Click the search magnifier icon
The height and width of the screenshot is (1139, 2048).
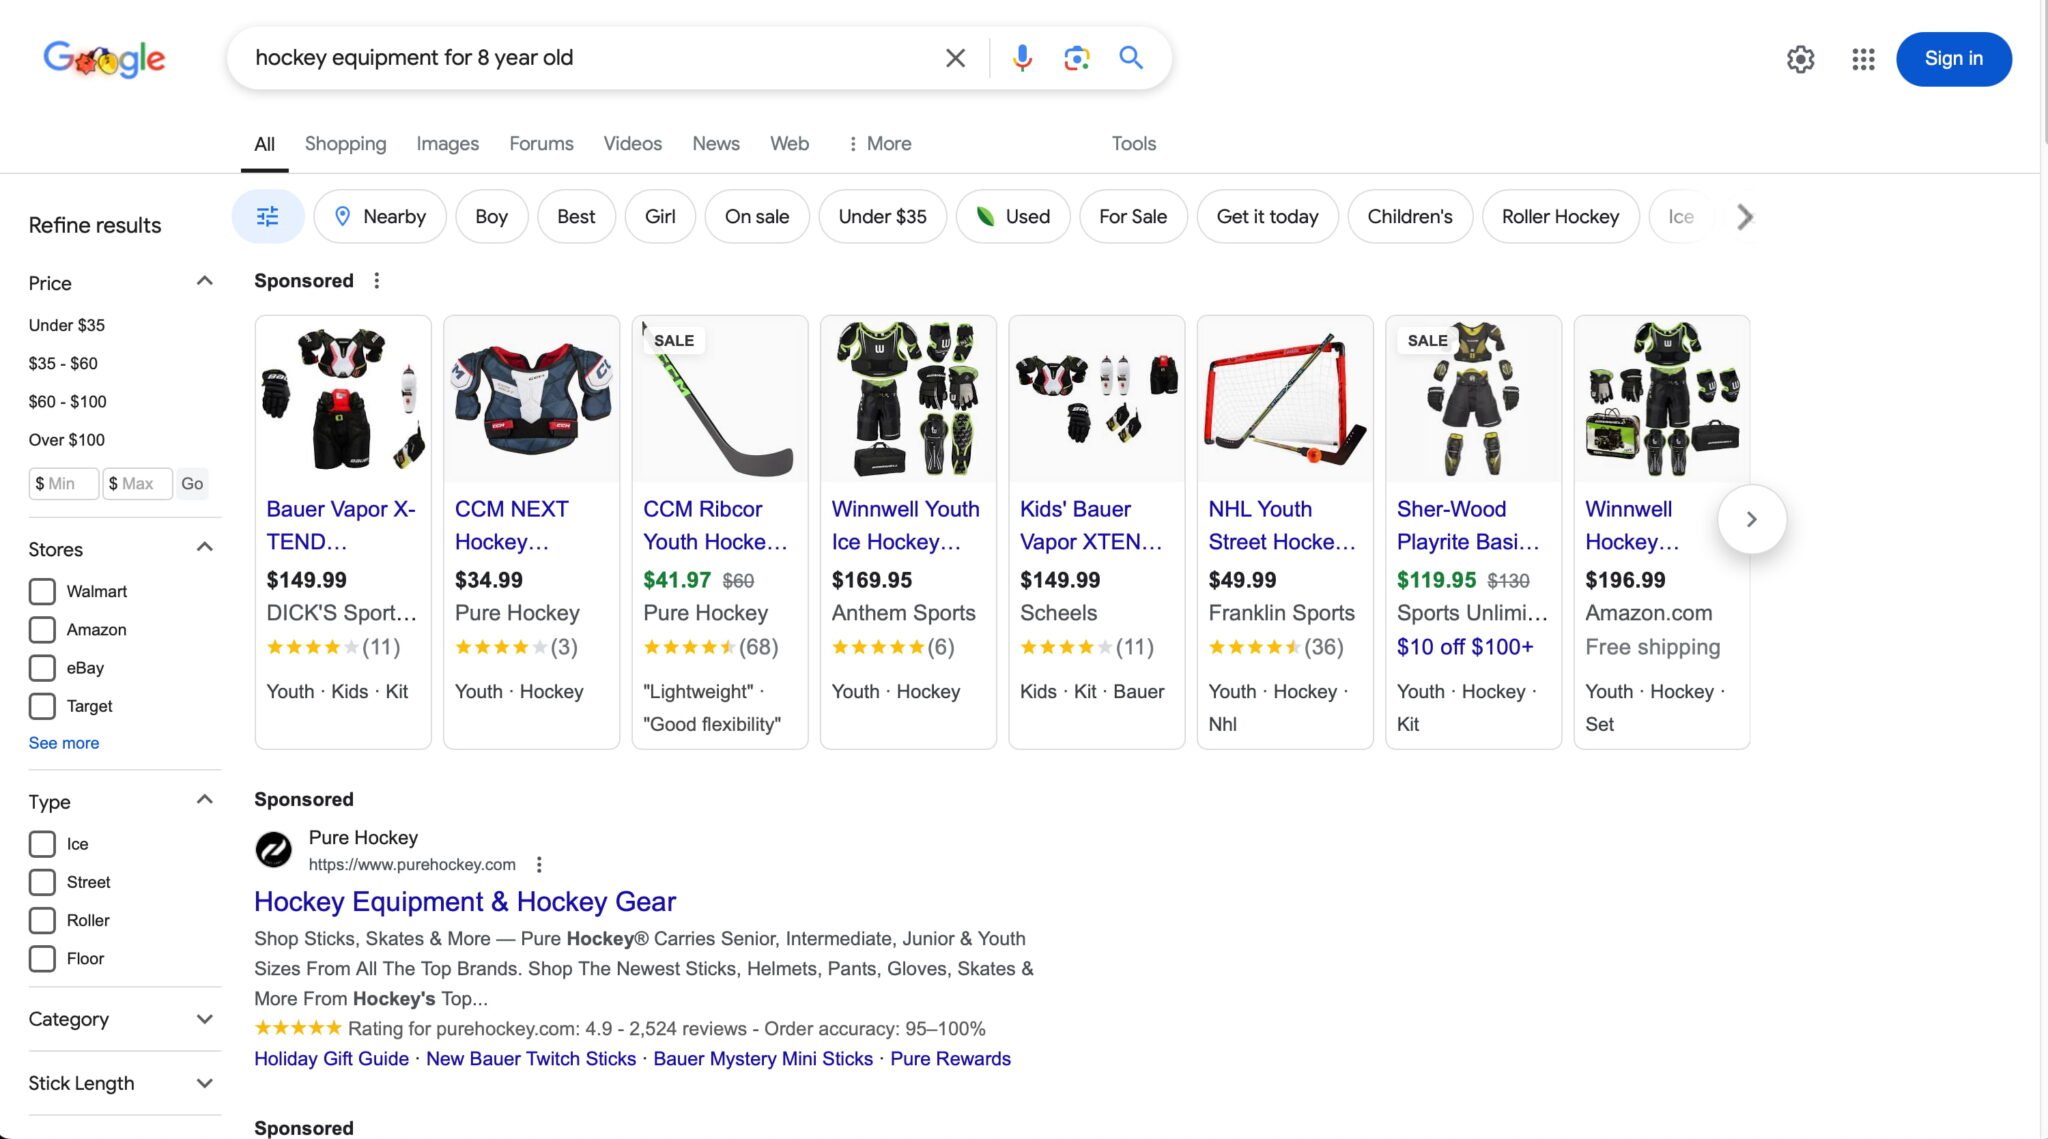1130,58
